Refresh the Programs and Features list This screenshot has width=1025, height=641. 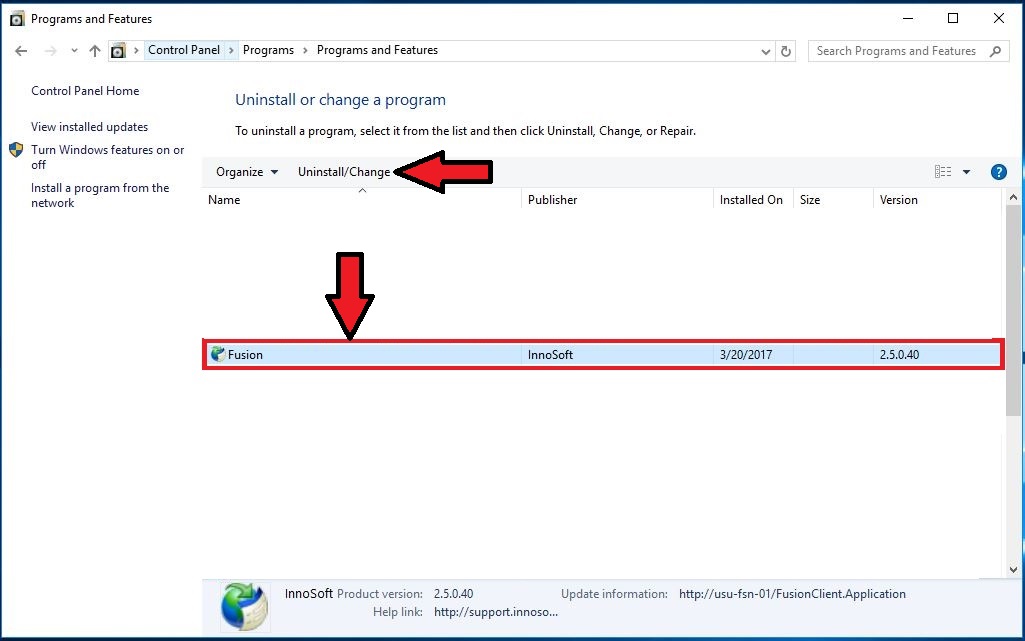[x=787, y=51]
